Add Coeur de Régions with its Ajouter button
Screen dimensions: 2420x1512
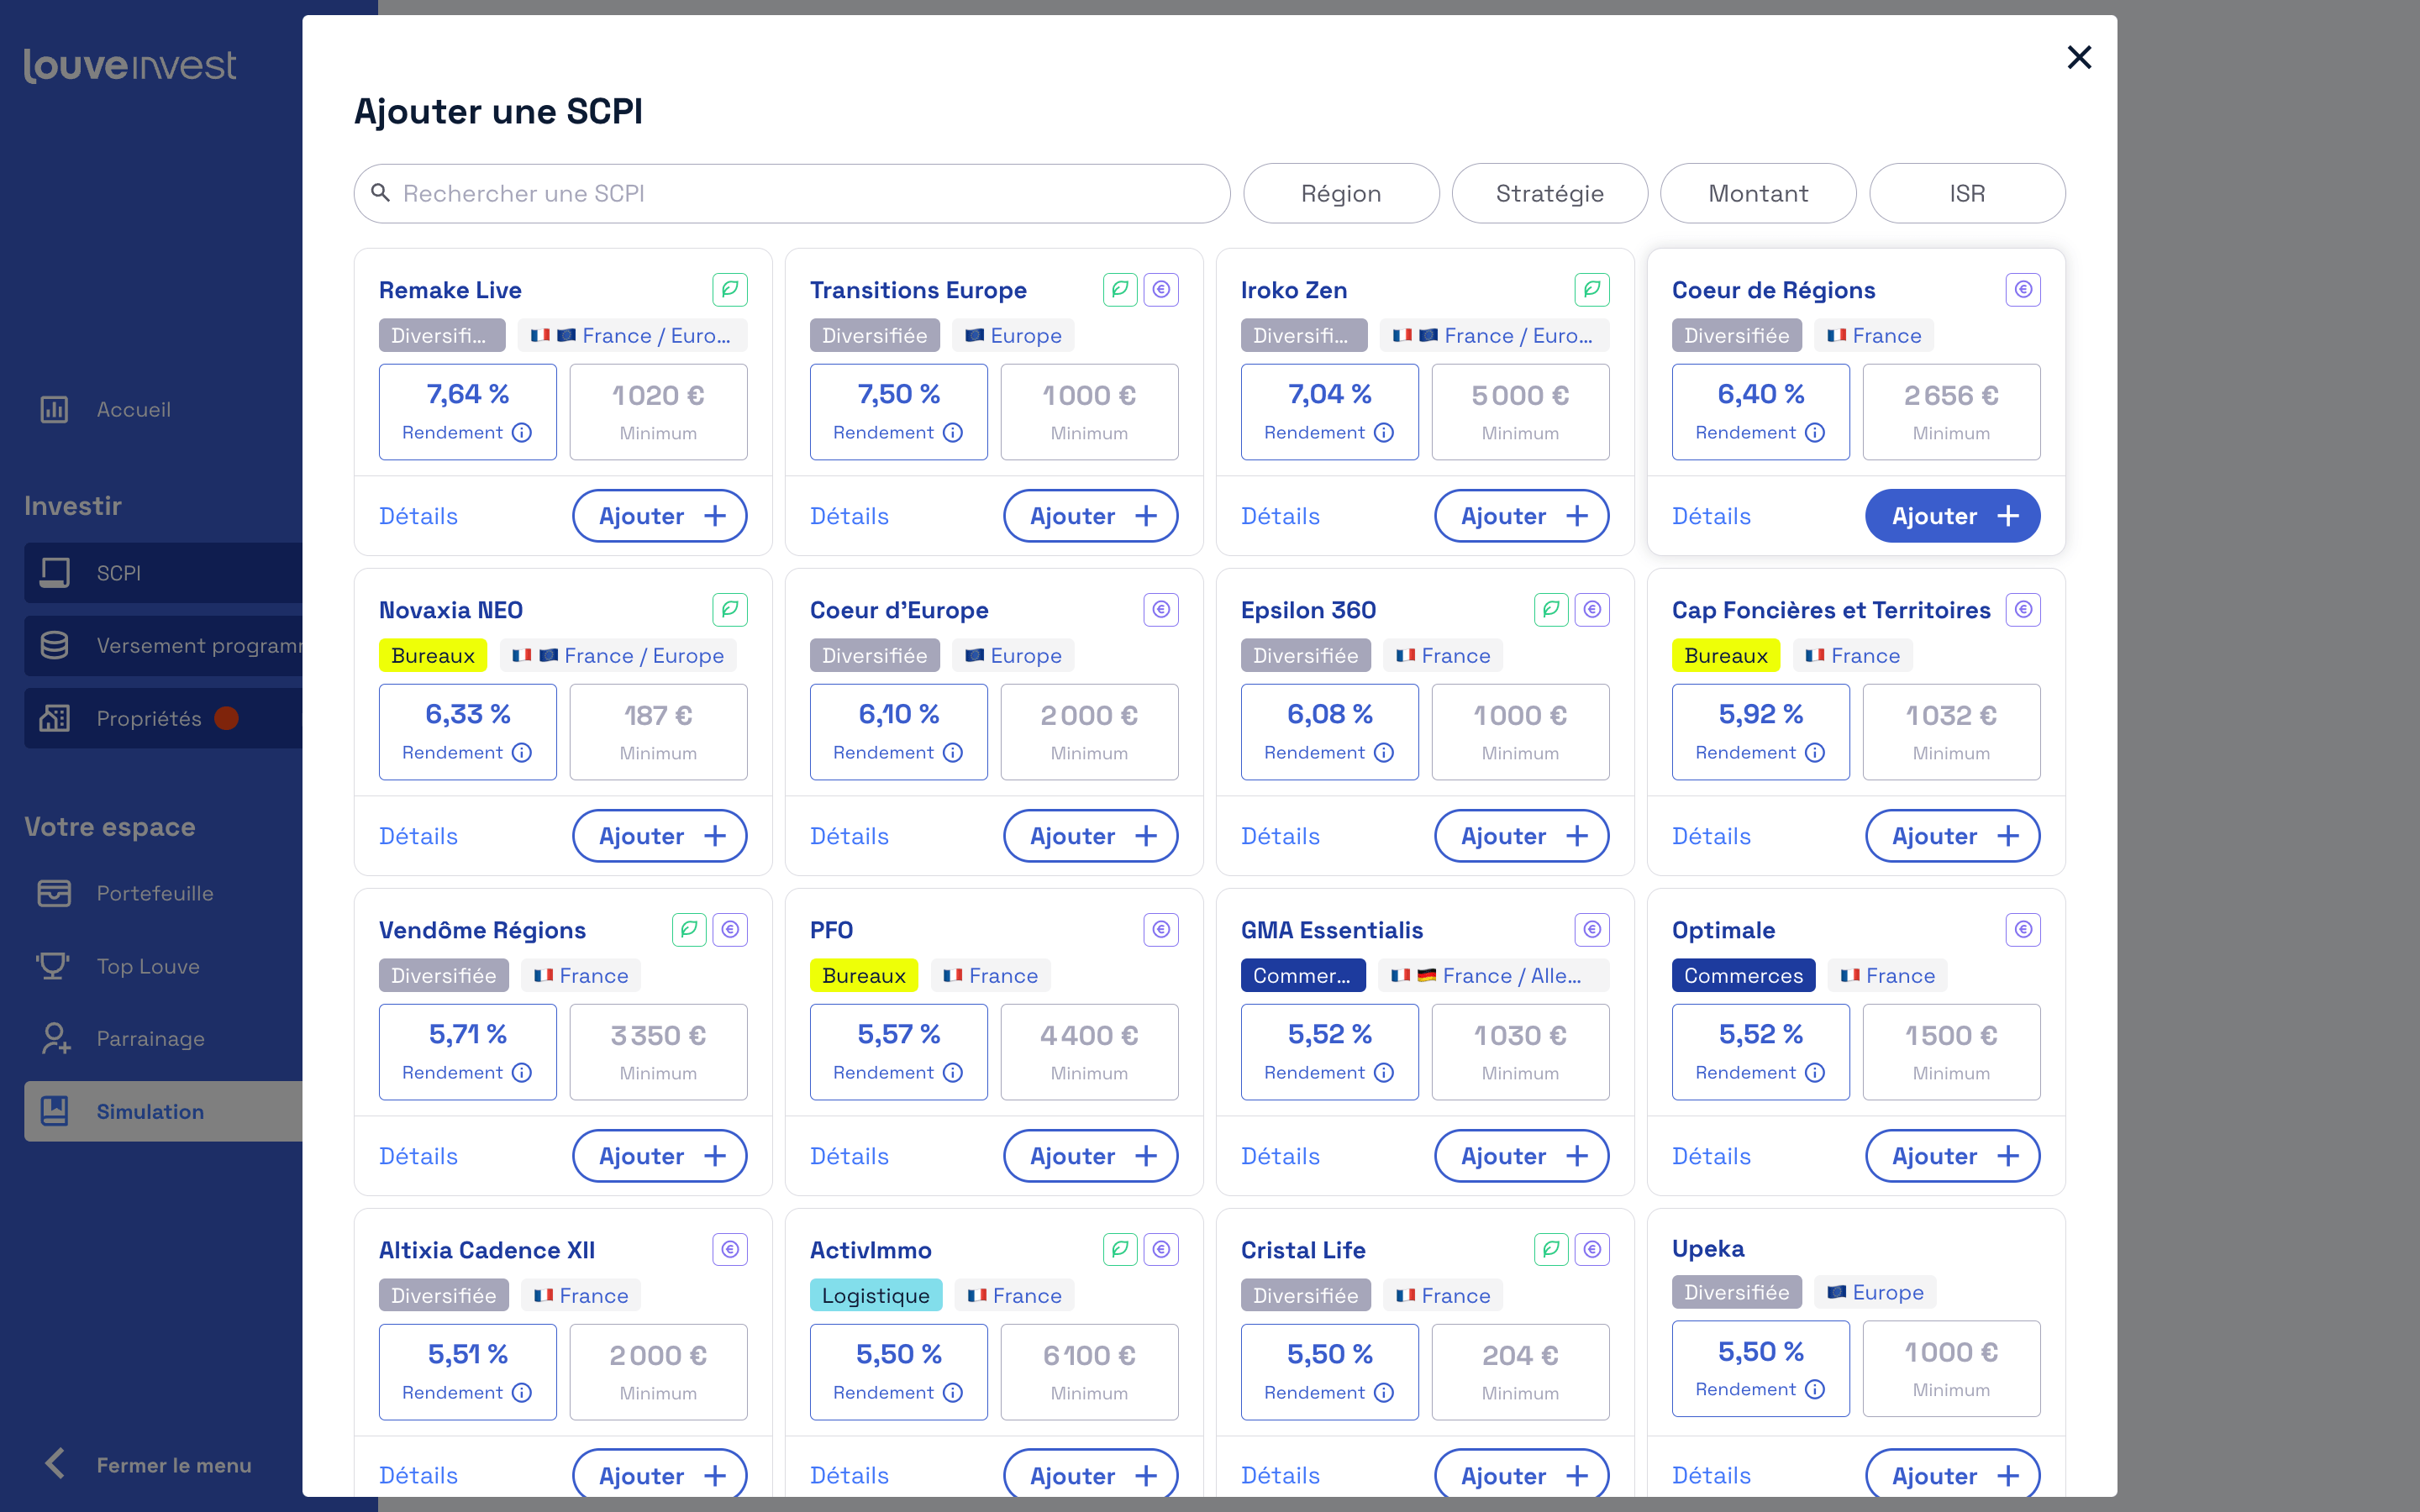click(x=1951, y=515)
